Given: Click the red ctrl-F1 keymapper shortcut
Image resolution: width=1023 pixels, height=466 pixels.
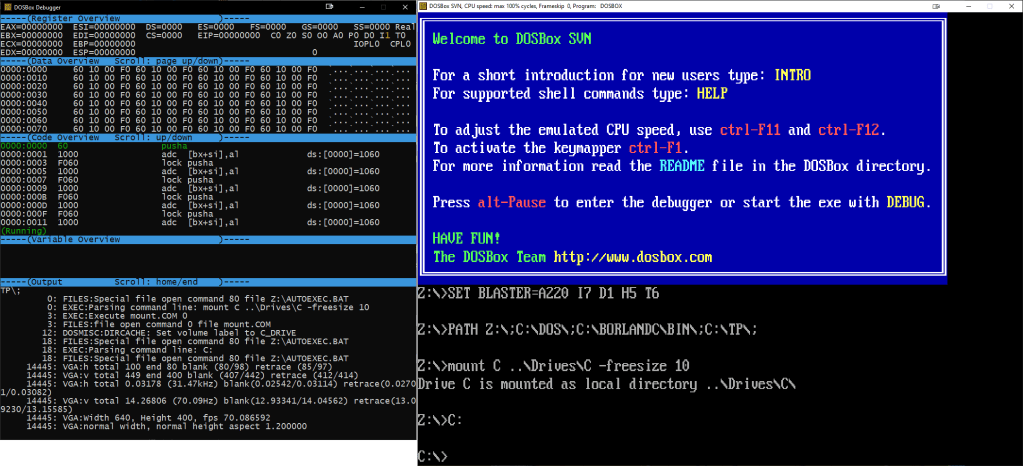Looking at the screenshot, I should [656, 148].
